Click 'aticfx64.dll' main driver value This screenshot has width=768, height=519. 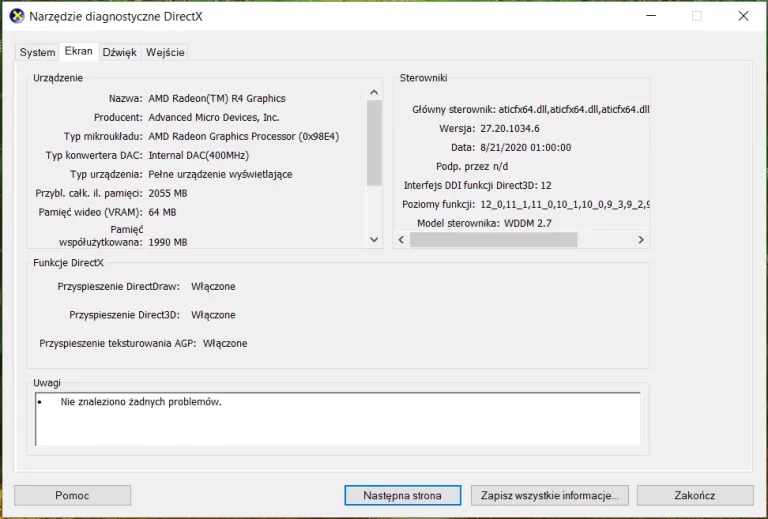(574, 110)
